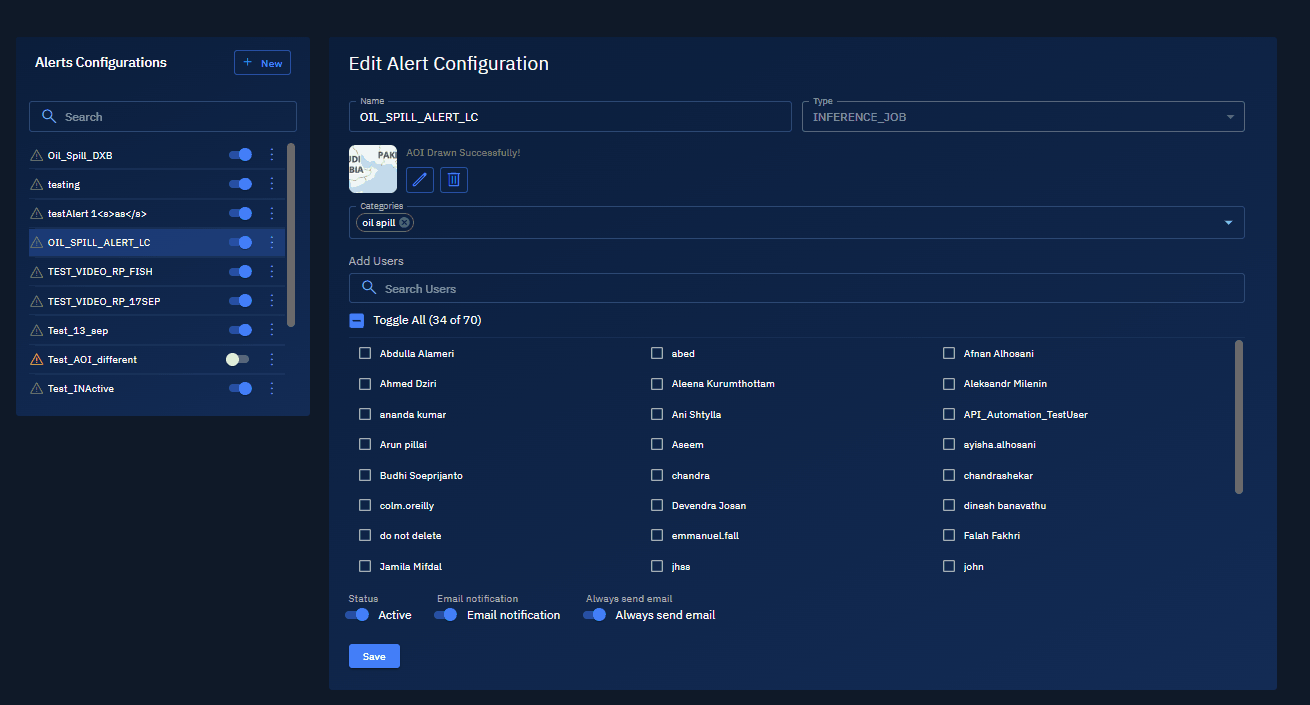The image size is (1310, 705).
Task: Select Test_13_sep from alerts list
Action: pyautogui.click(x=78, y=330)
